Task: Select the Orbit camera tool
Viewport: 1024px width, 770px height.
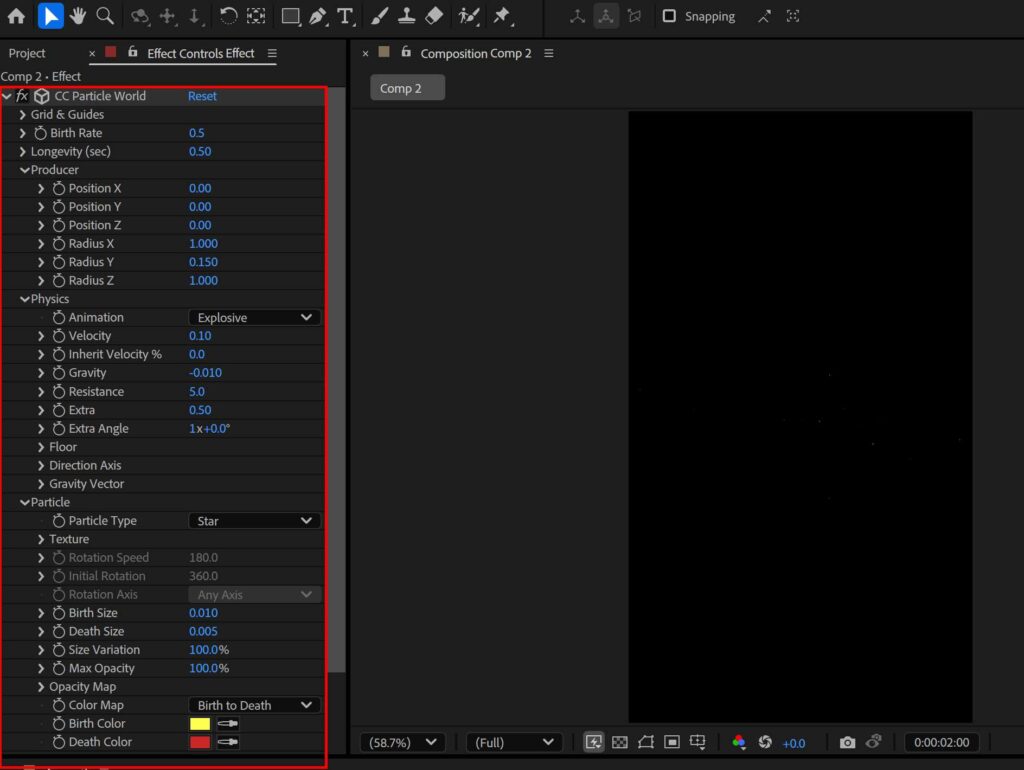Action: tap(140, 16)
